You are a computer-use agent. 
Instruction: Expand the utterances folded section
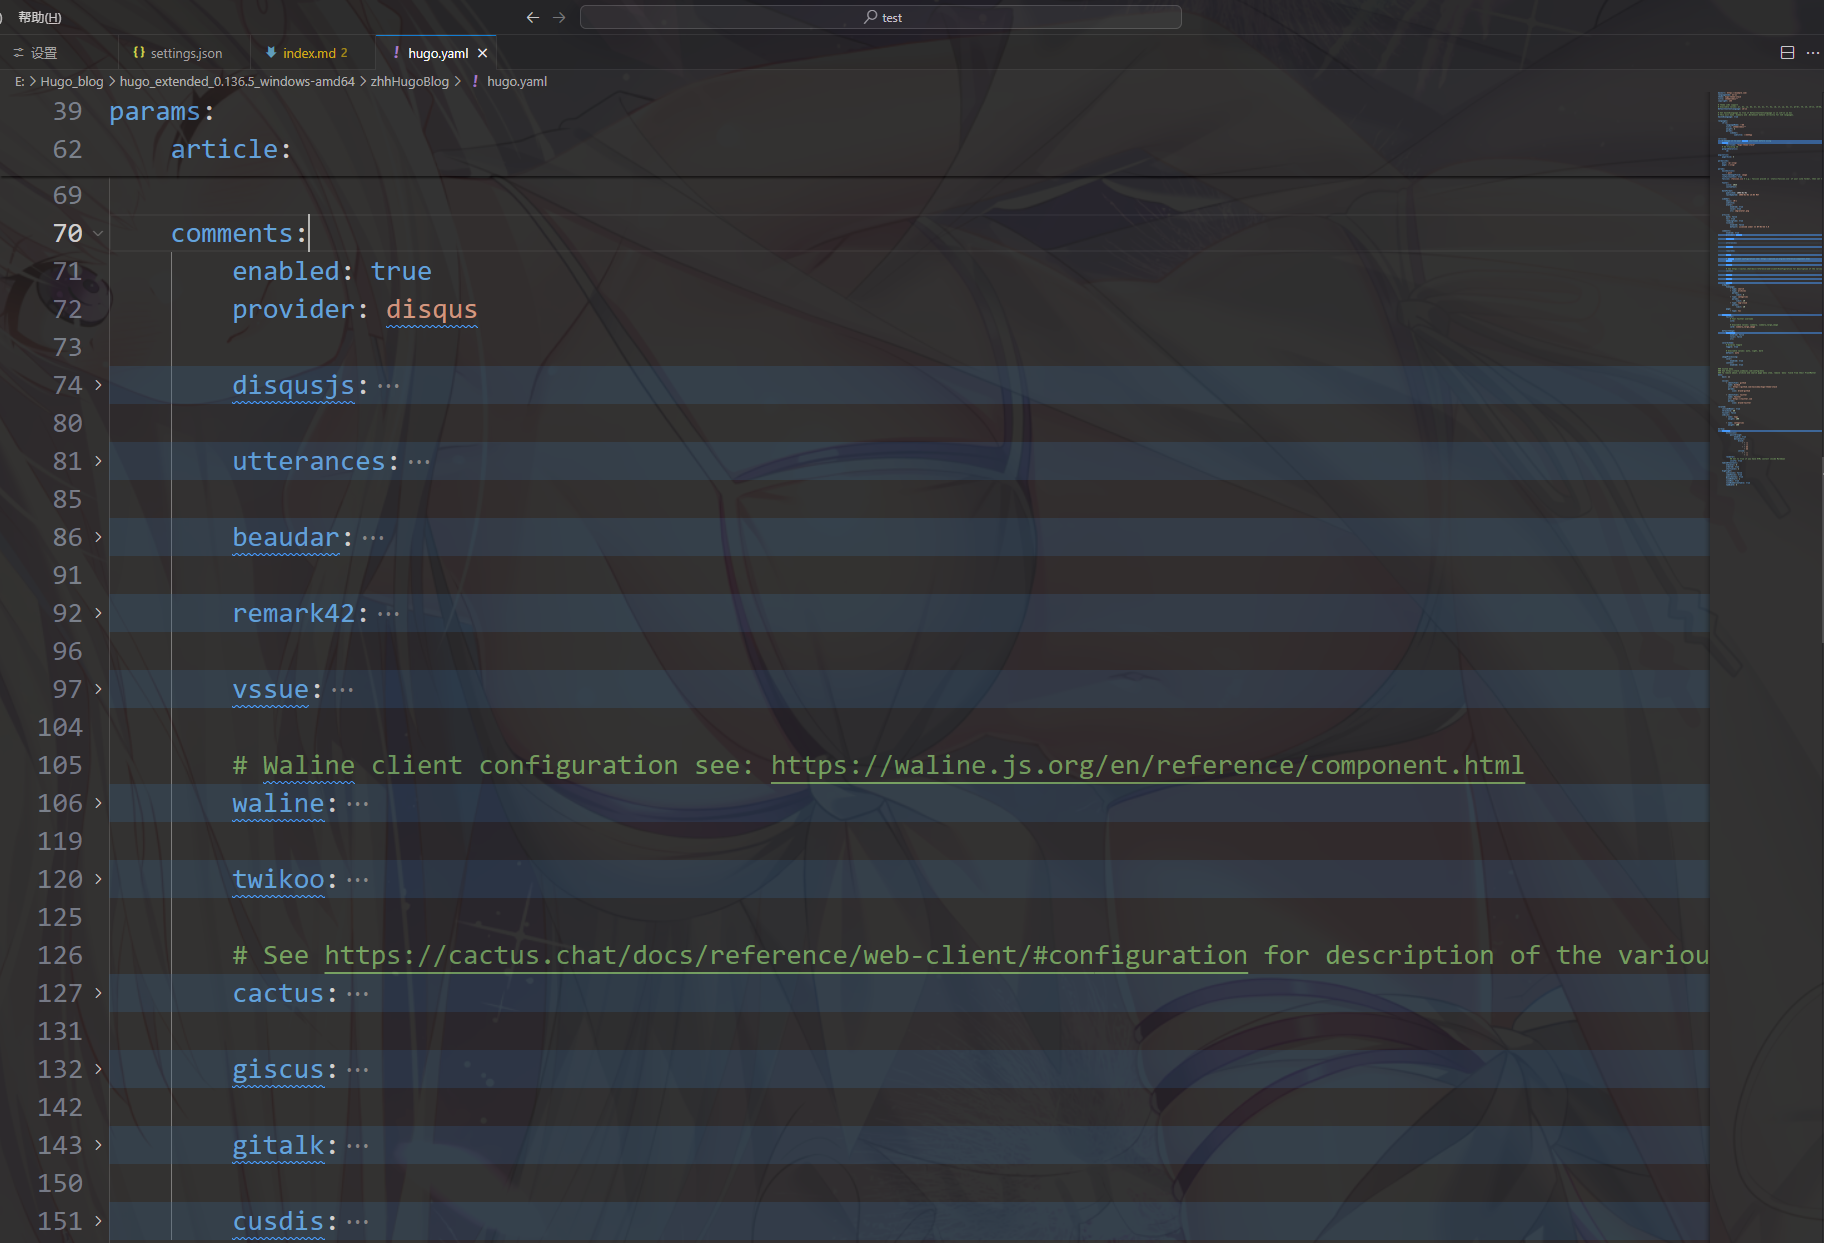tap(96, 461)
